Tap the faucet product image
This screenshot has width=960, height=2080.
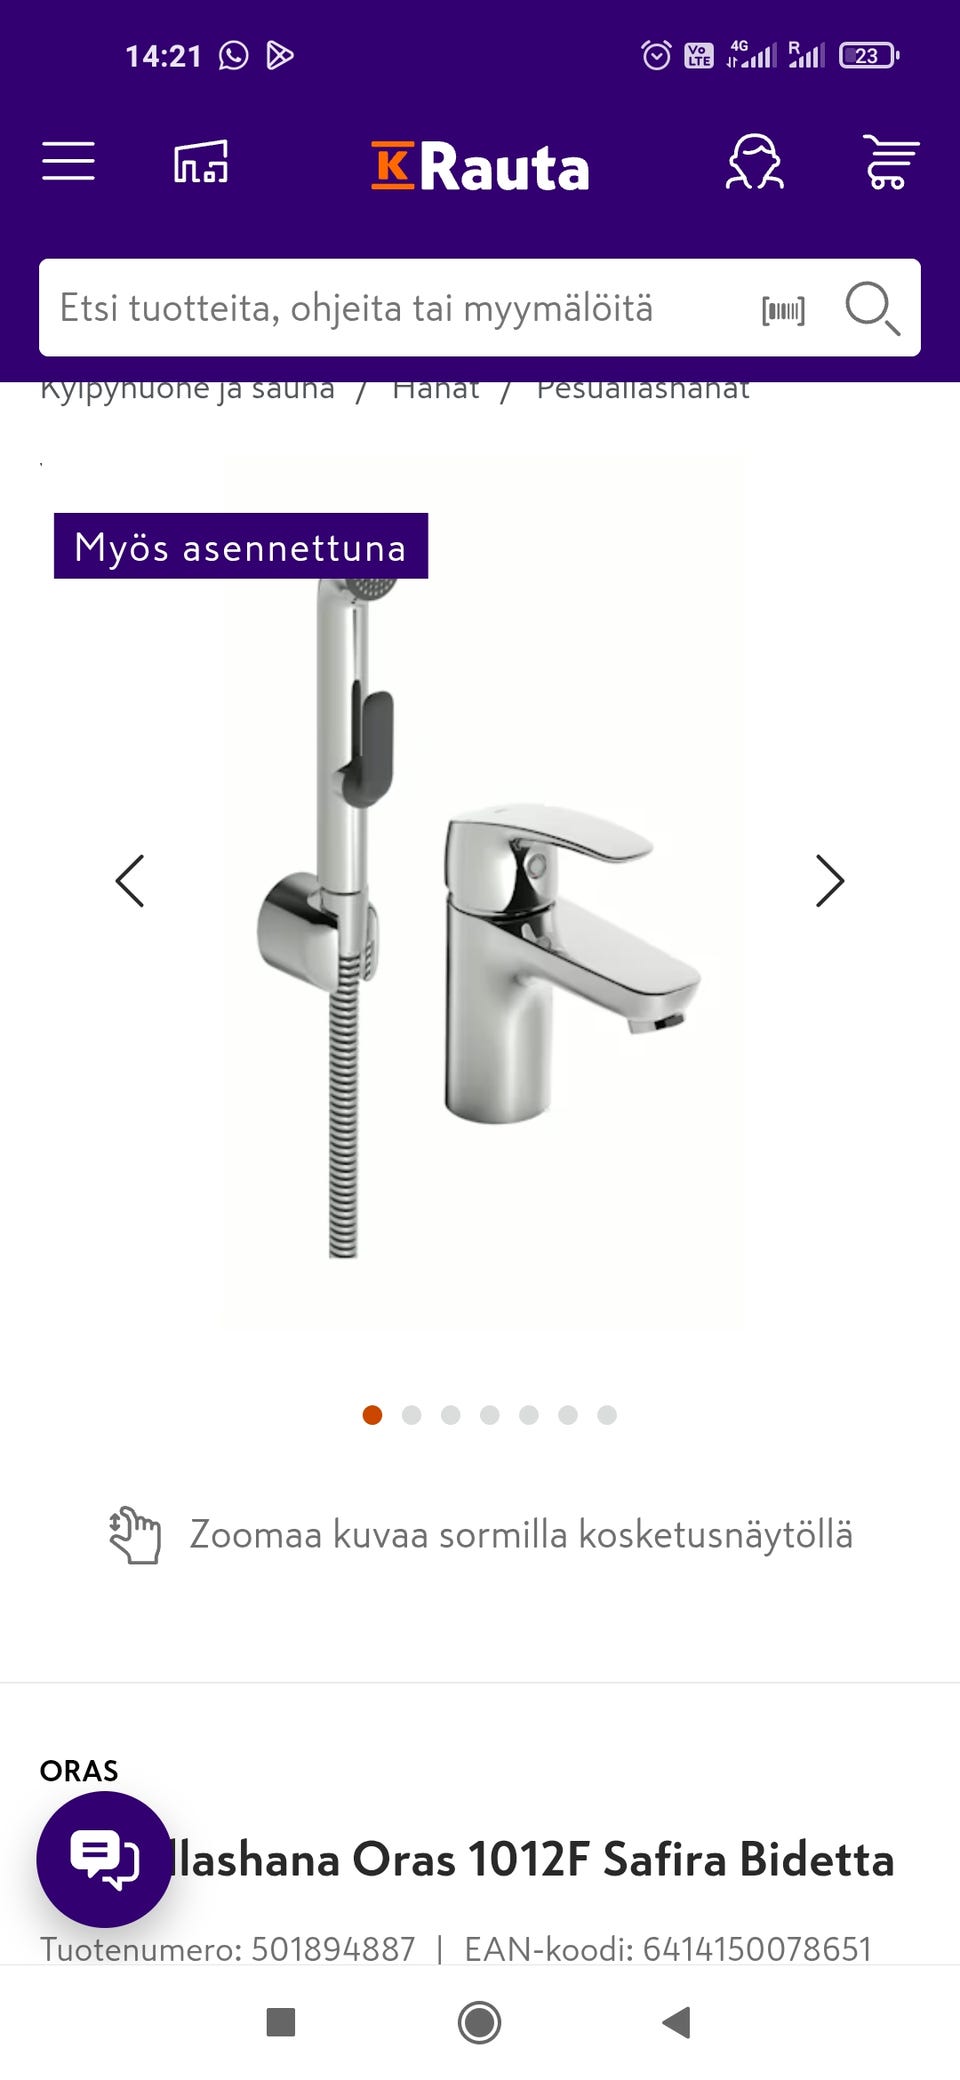[480, 890]
